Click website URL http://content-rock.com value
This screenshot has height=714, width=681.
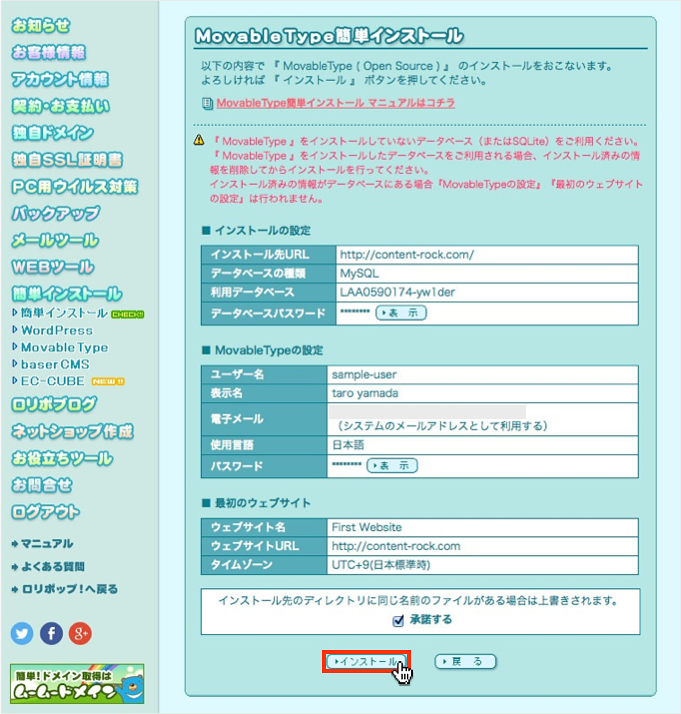[396, 546]
